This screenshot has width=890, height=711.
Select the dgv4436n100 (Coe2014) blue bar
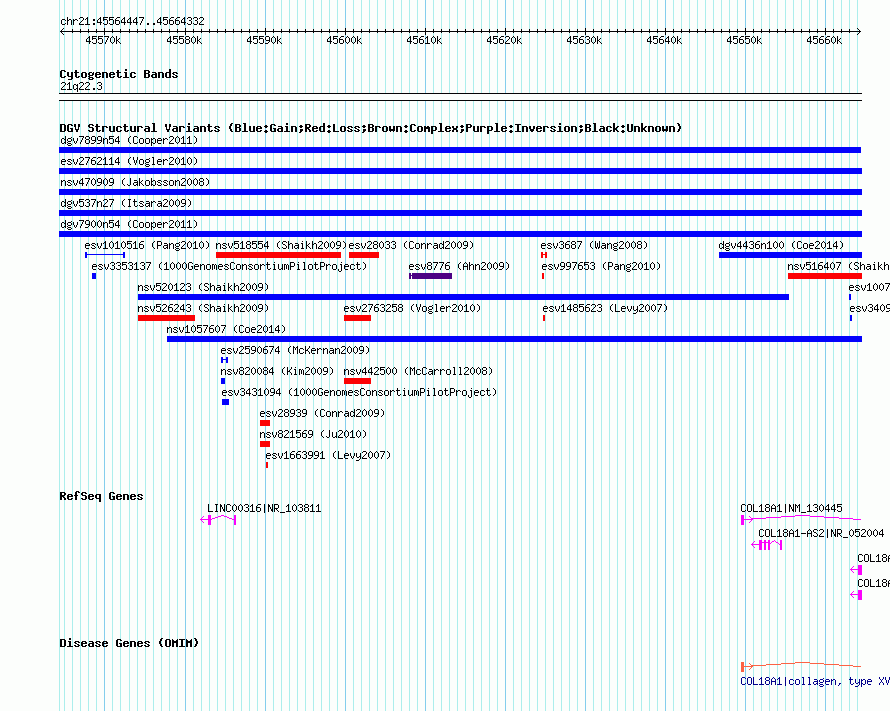(x=790, y=255)
